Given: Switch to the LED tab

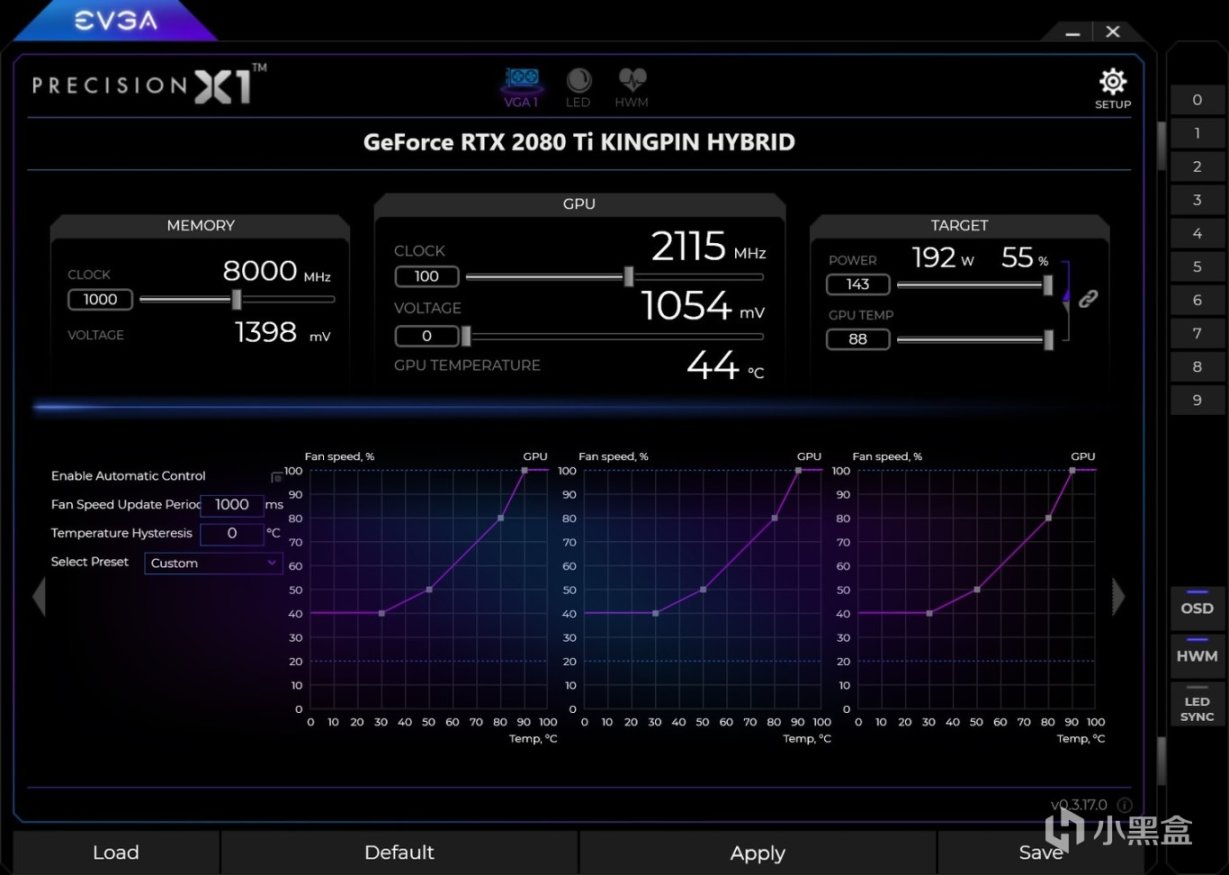Looking at the screenshot, I should (578, 87).
